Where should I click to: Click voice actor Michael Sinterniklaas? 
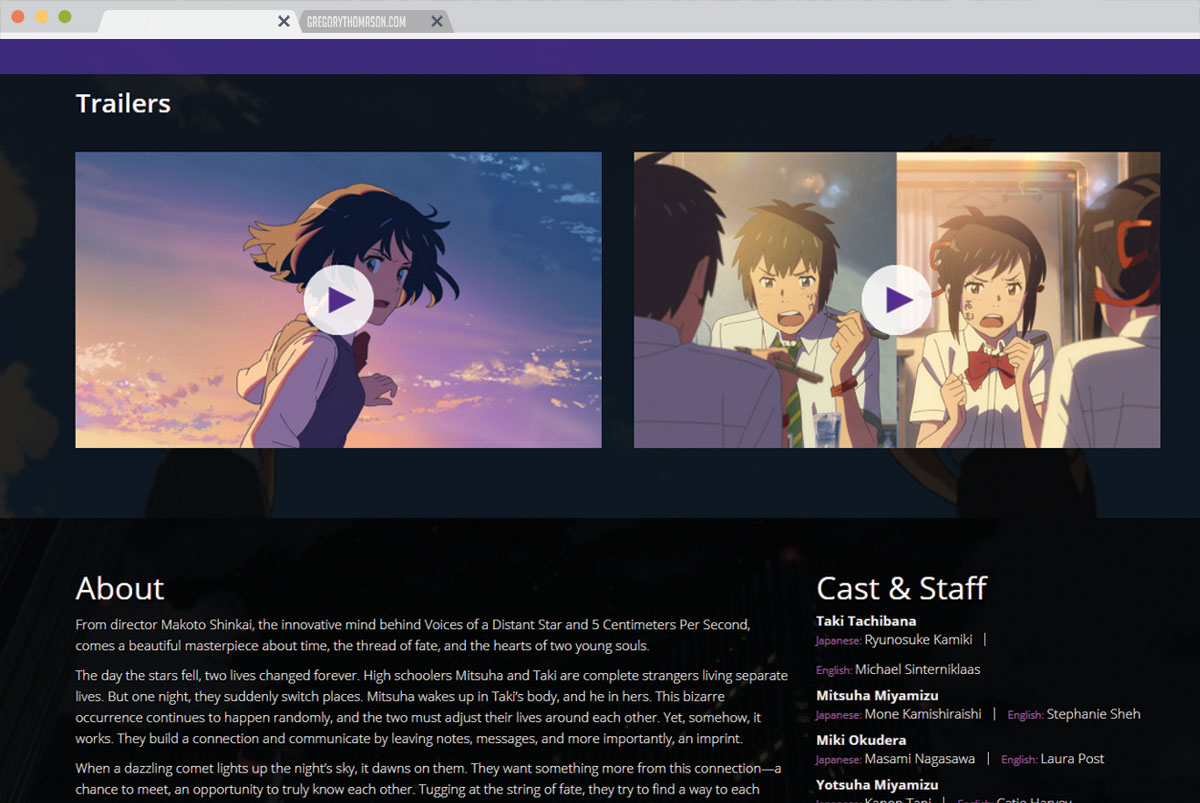coord(918,669)
